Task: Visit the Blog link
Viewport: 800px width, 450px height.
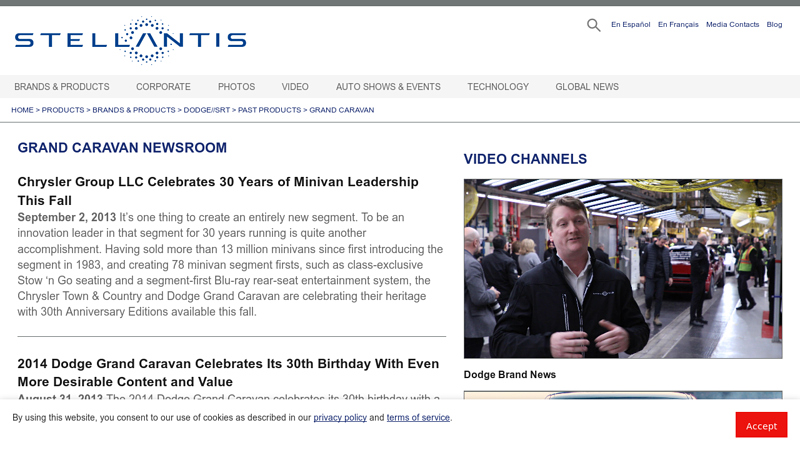Action: click(x=774, y=25)
